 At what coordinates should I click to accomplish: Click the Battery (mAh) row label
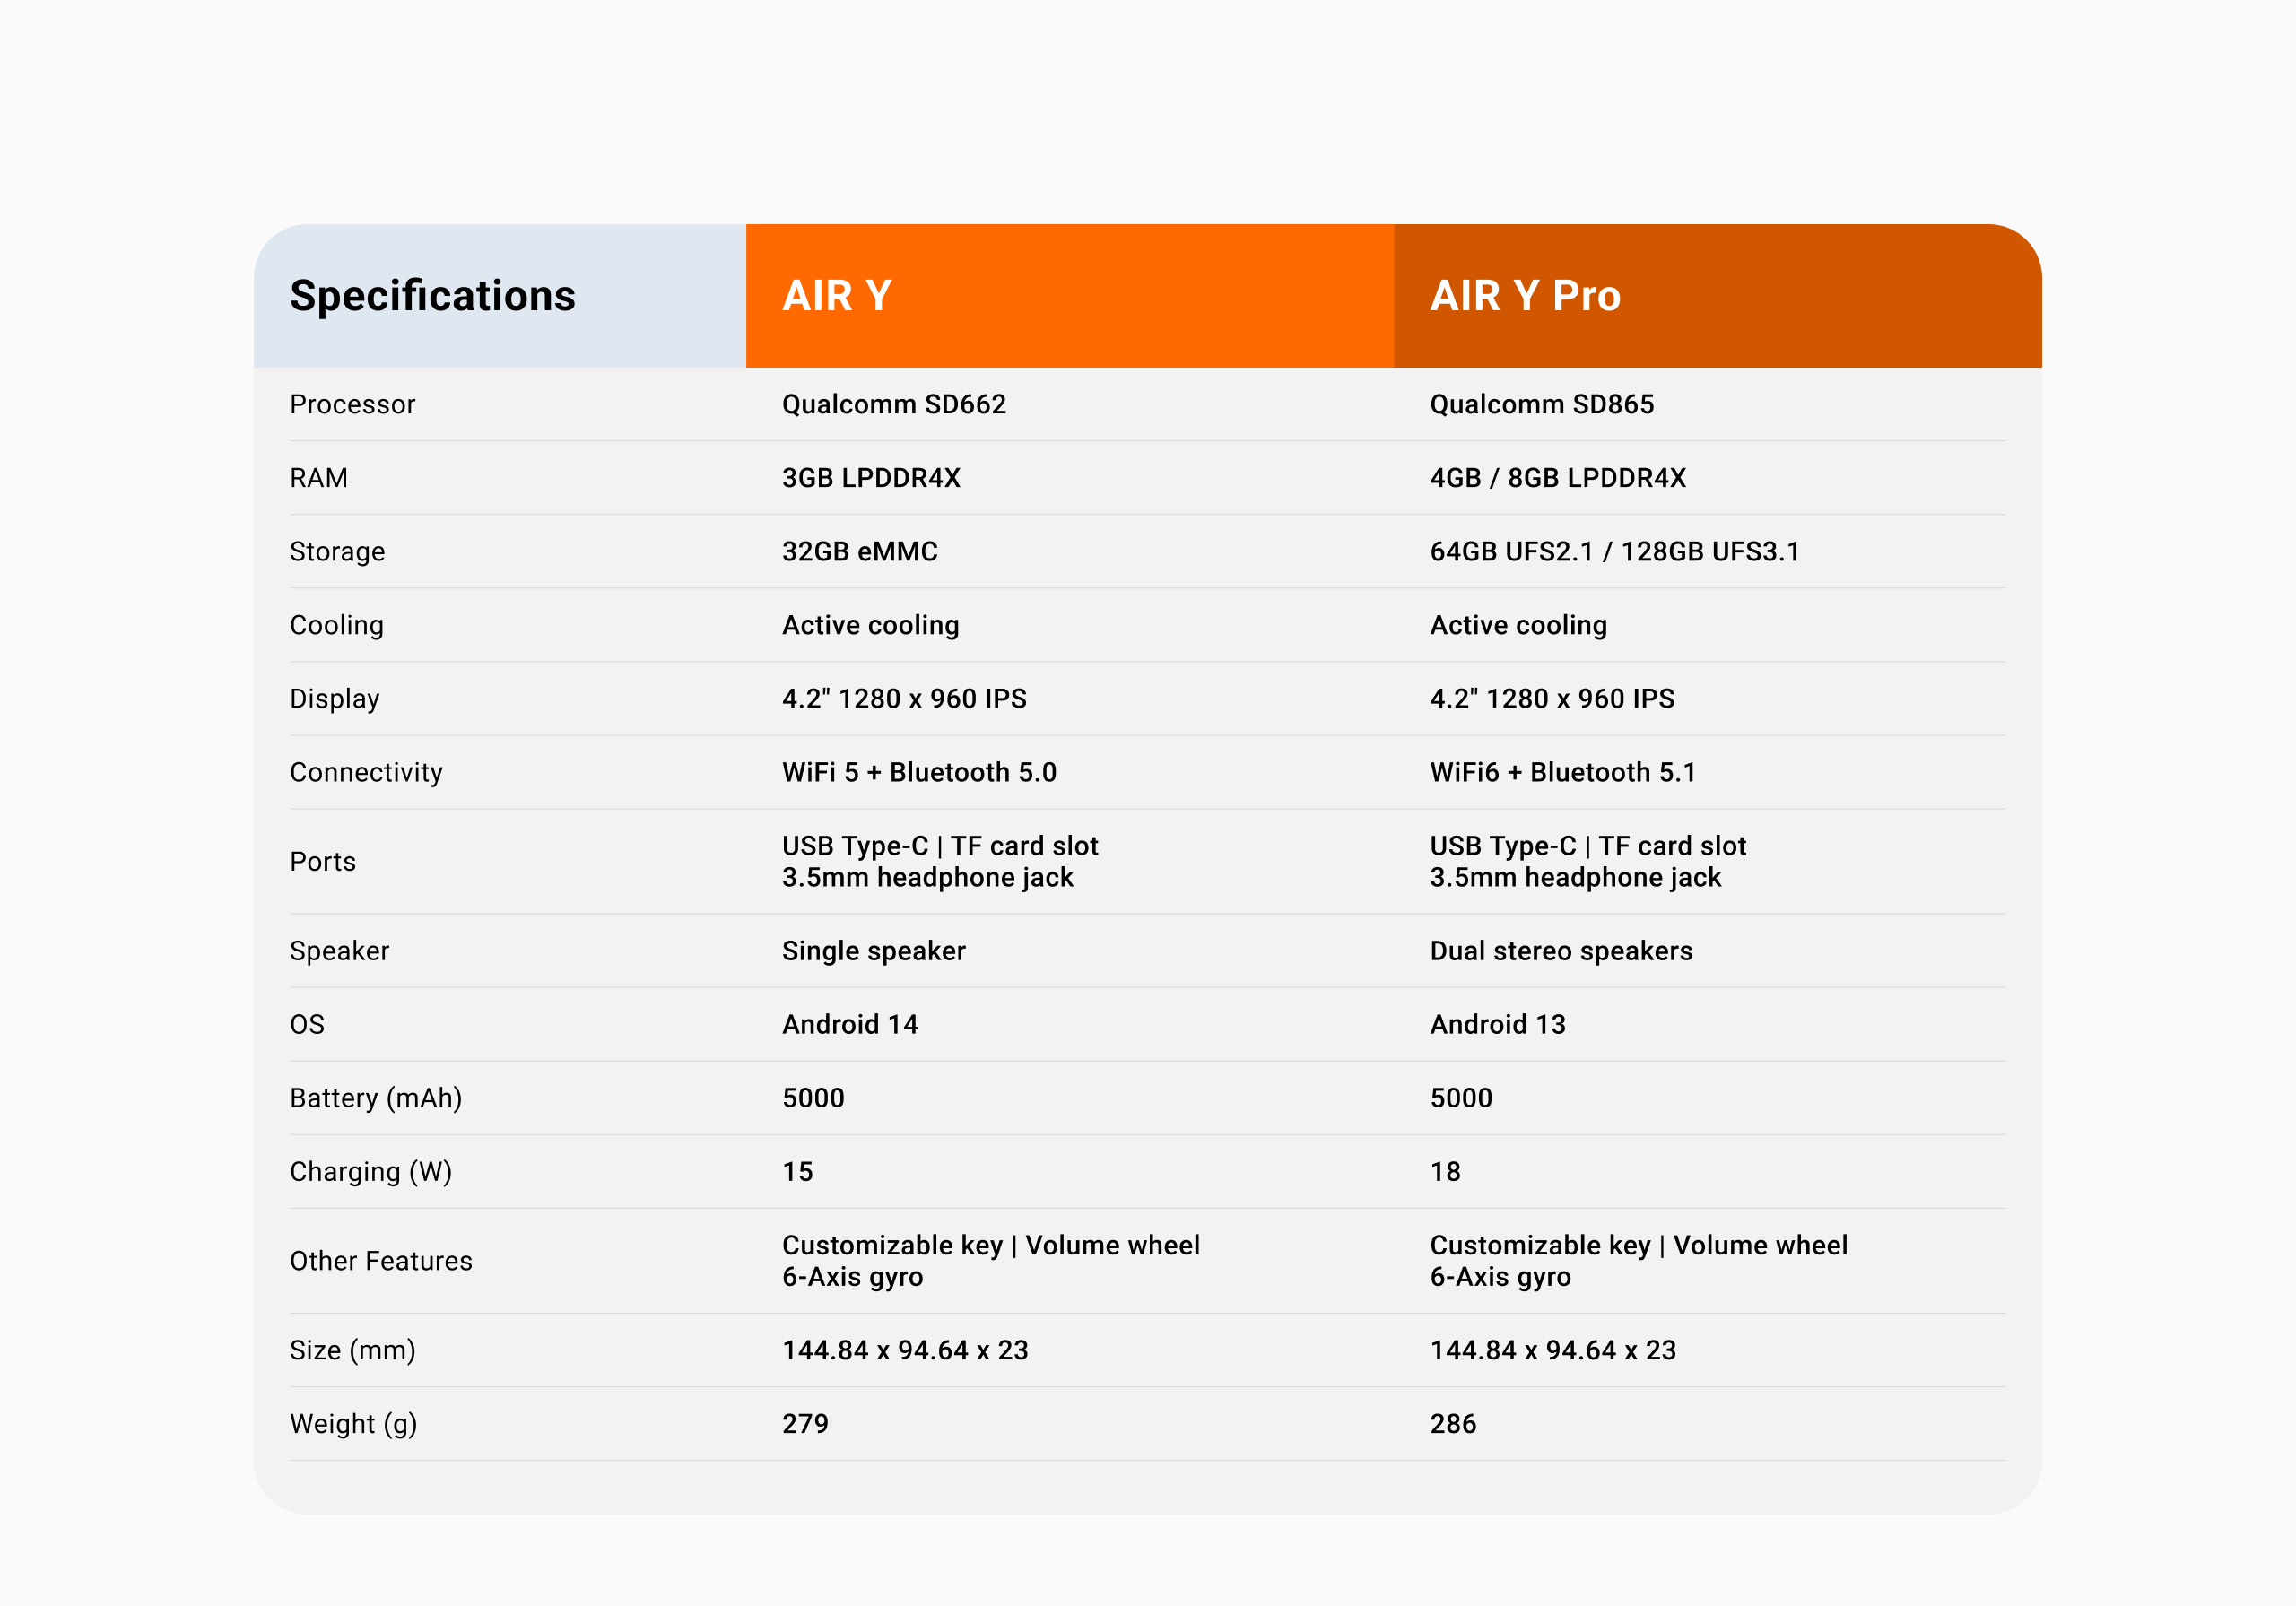pos(376,1099)
